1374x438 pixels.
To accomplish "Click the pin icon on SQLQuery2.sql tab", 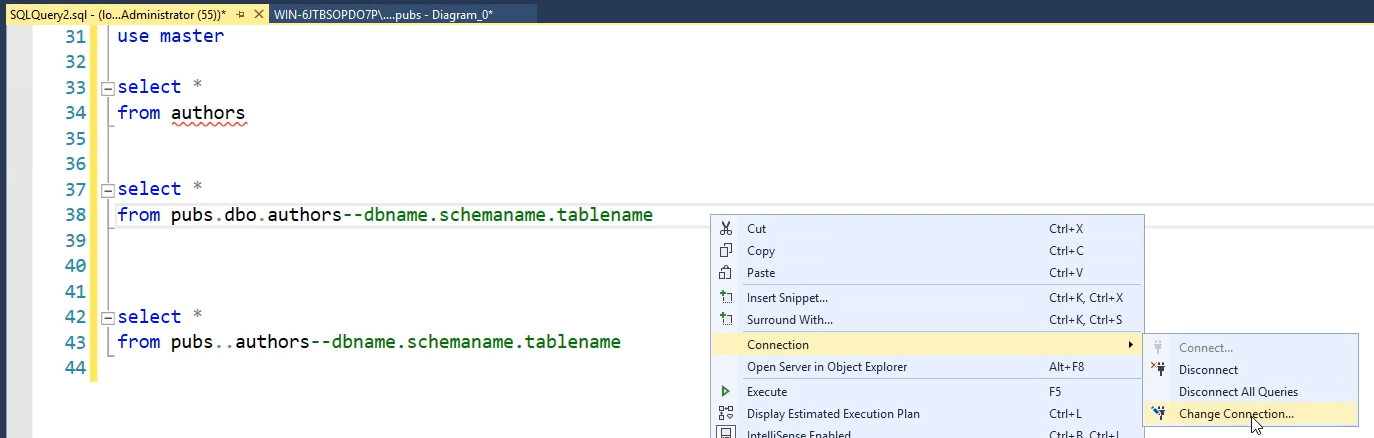I will (241, 15).
